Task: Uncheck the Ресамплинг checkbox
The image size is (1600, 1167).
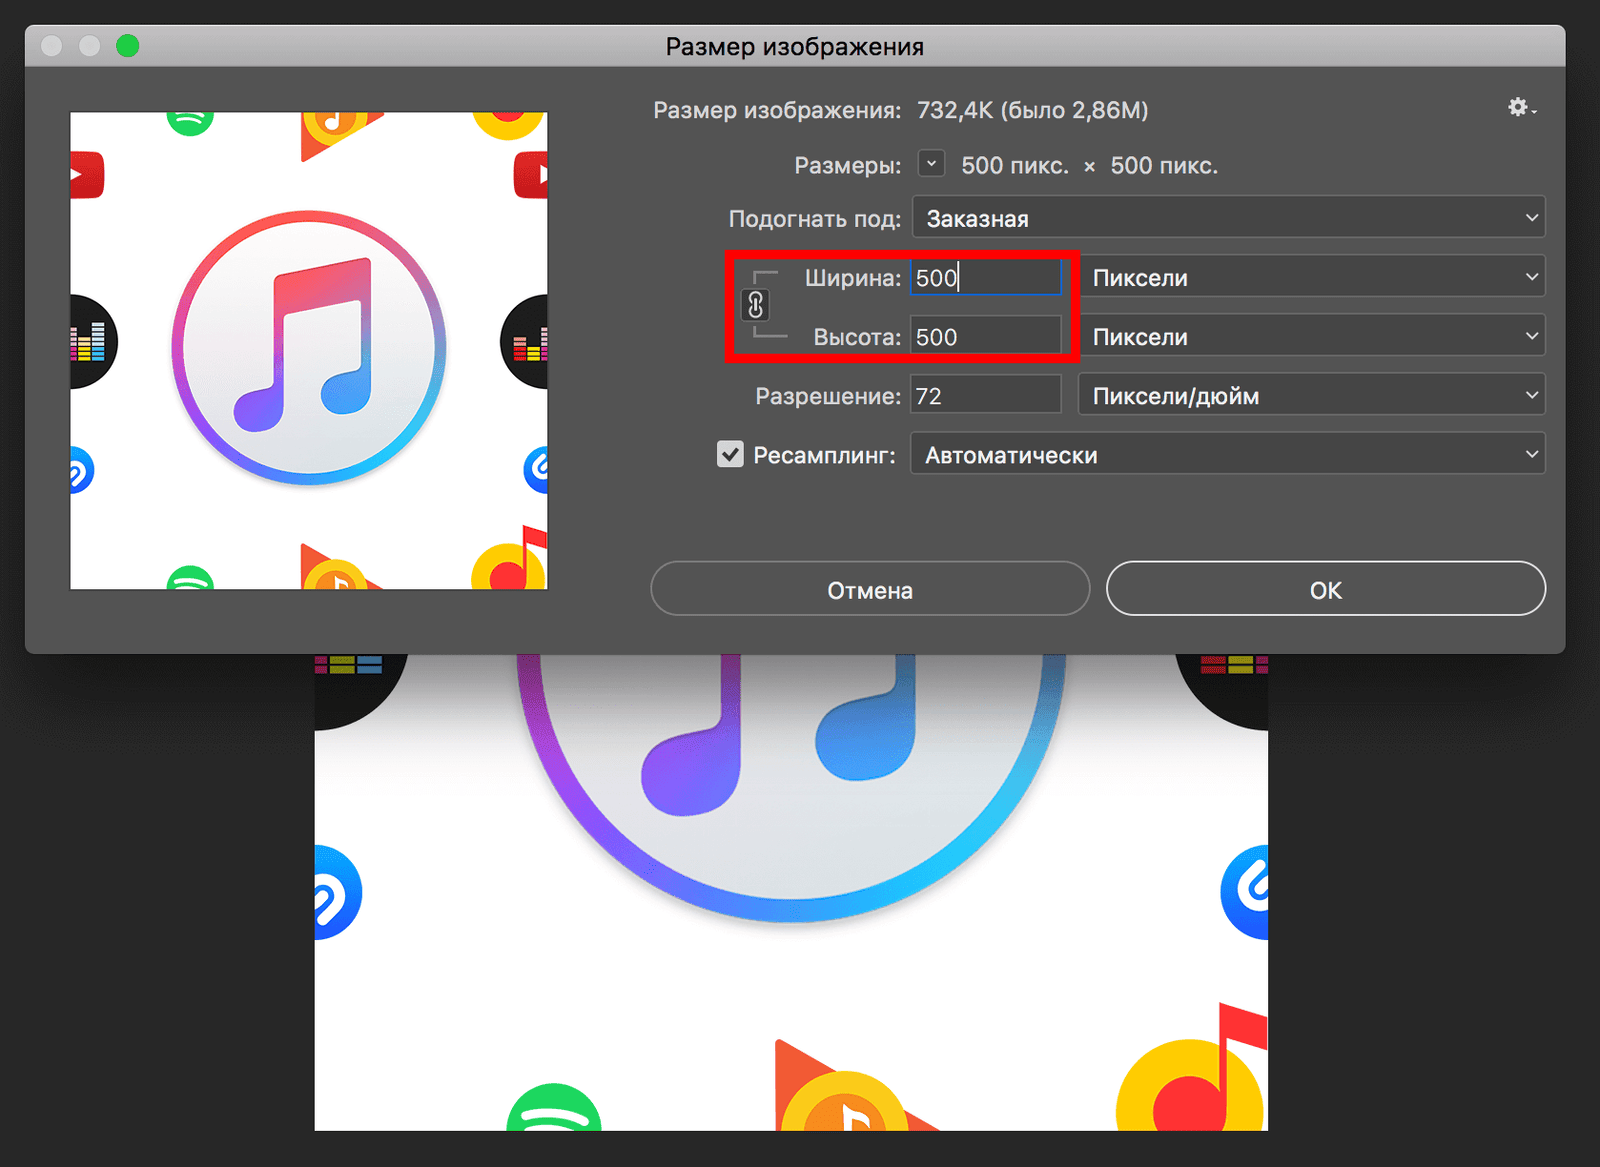Action: click(730, 455)
